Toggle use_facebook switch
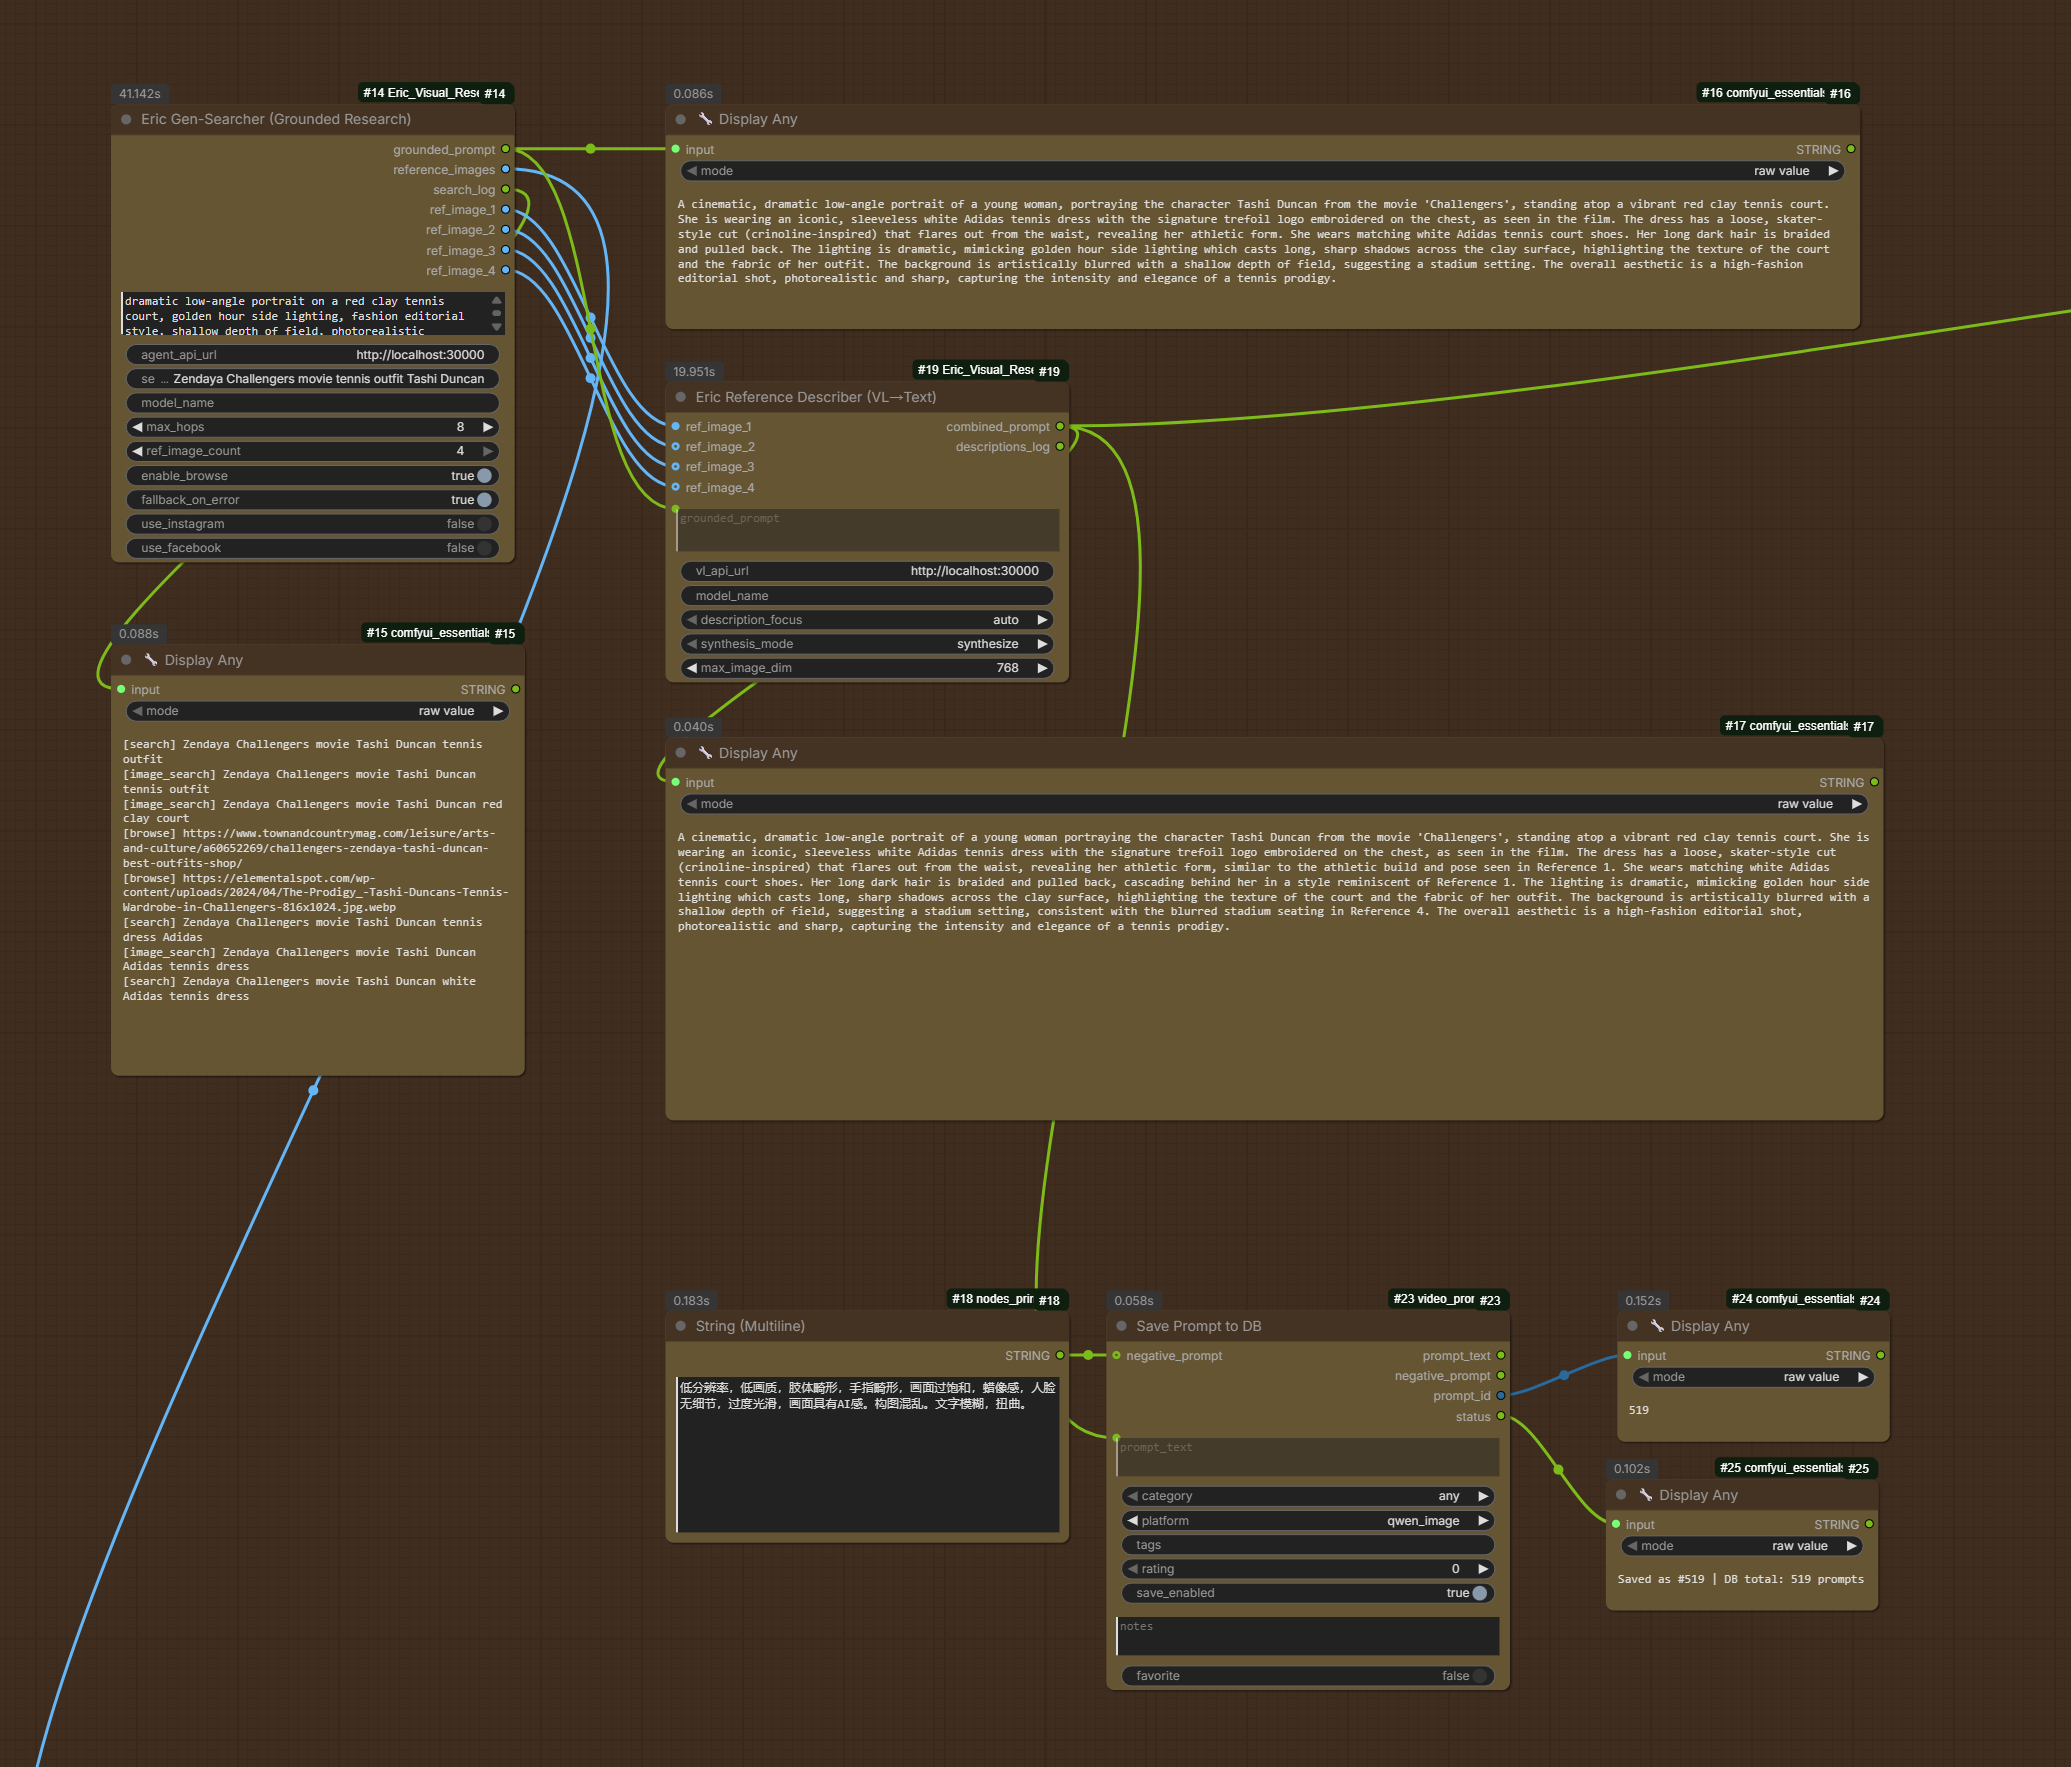2071x1767 pixels. click(x=485, y=548)
